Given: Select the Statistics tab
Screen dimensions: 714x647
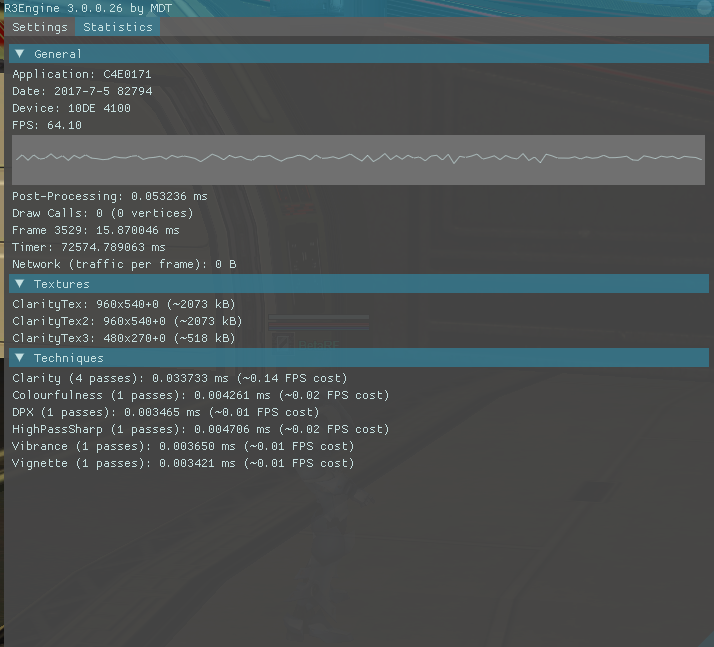Looking at the screenshot, I should point(117,27).
